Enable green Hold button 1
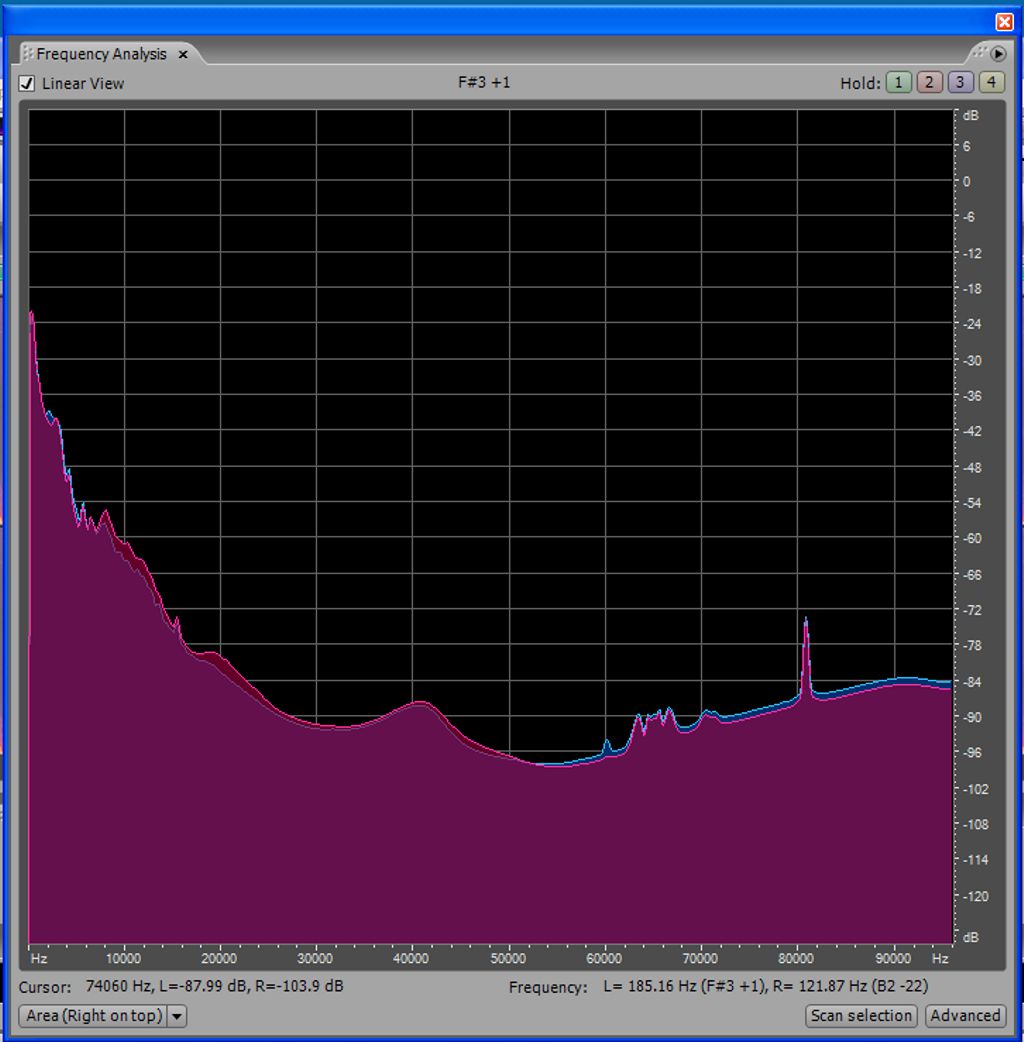 coord(898,83)
